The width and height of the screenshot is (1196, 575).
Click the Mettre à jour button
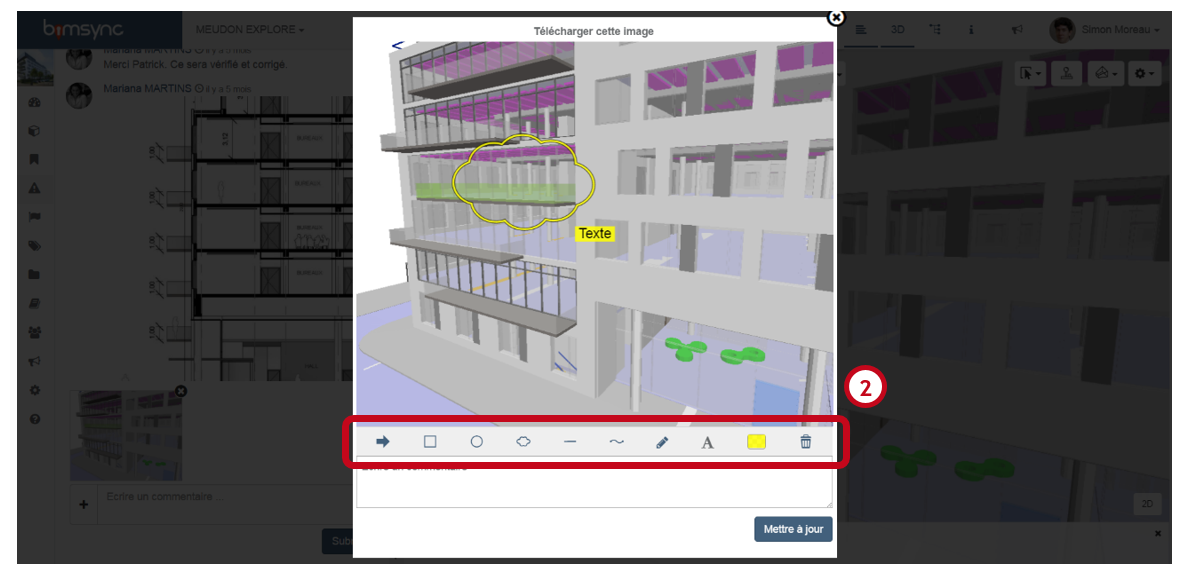792,529
